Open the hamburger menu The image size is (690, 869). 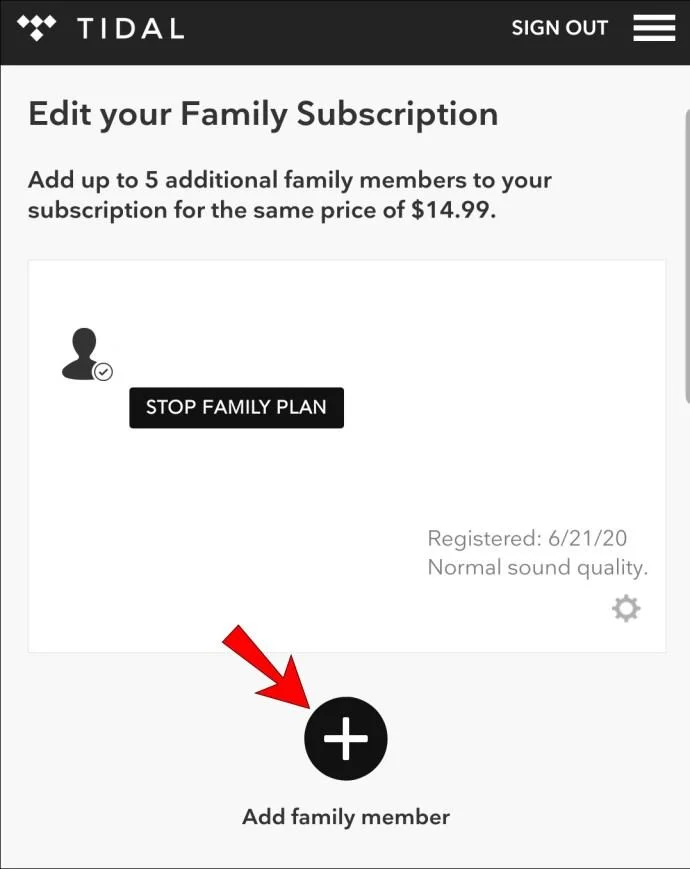pyautogui.click(x=654, y=28)
